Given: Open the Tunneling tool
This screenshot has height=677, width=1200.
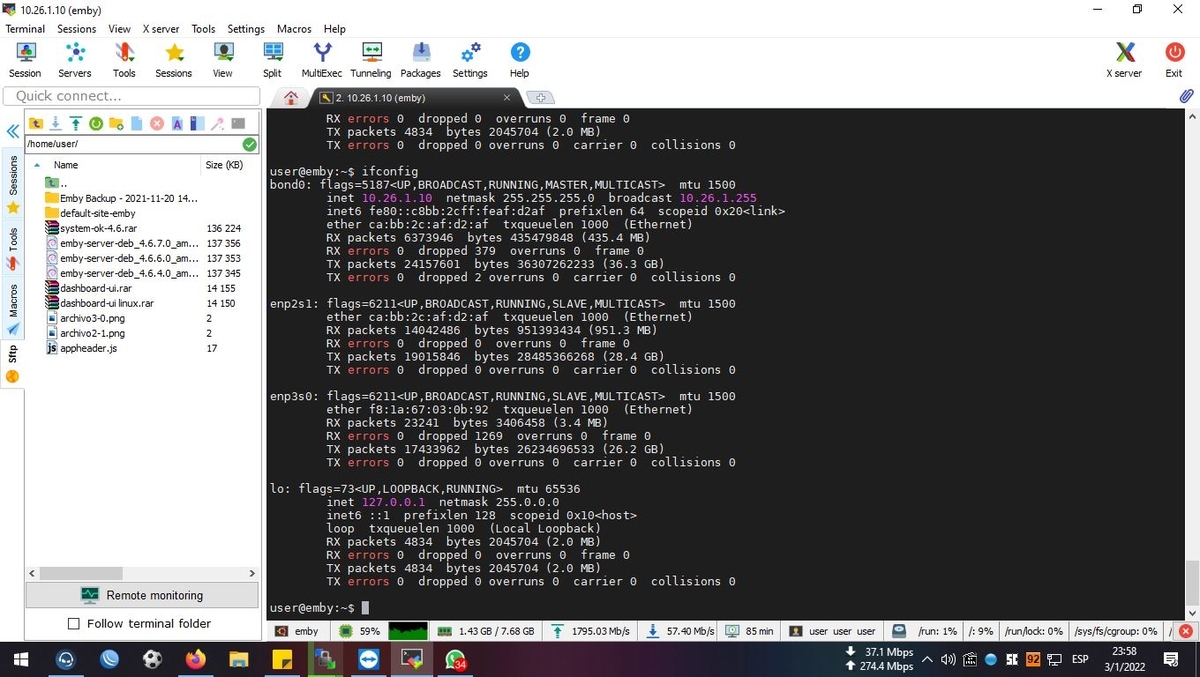Looking at the screenshot, I should [x=371, y=60].
